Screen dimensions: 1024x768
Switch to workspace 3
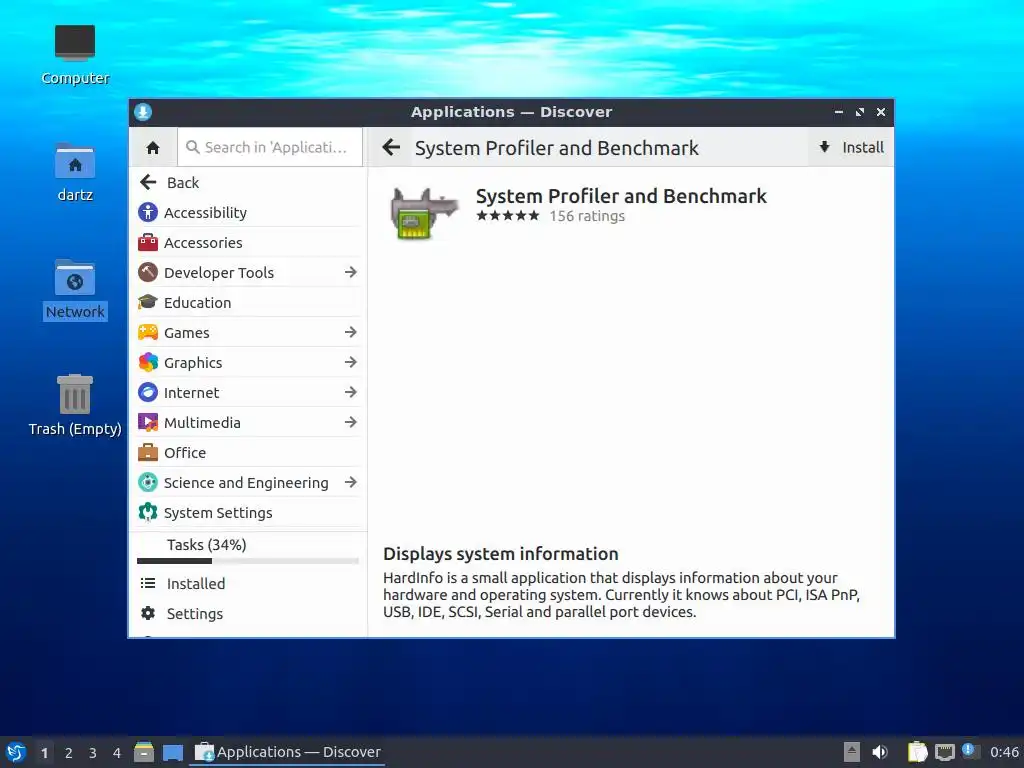(x=93, y=753)
